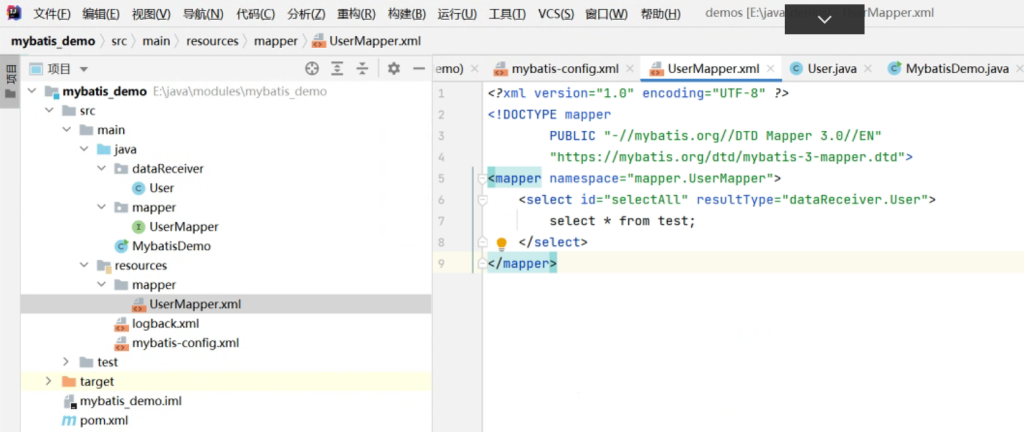Viewport: 1024px width, 432px height.
Task: Click the Expand All icon in project panel
Action: 337,69
